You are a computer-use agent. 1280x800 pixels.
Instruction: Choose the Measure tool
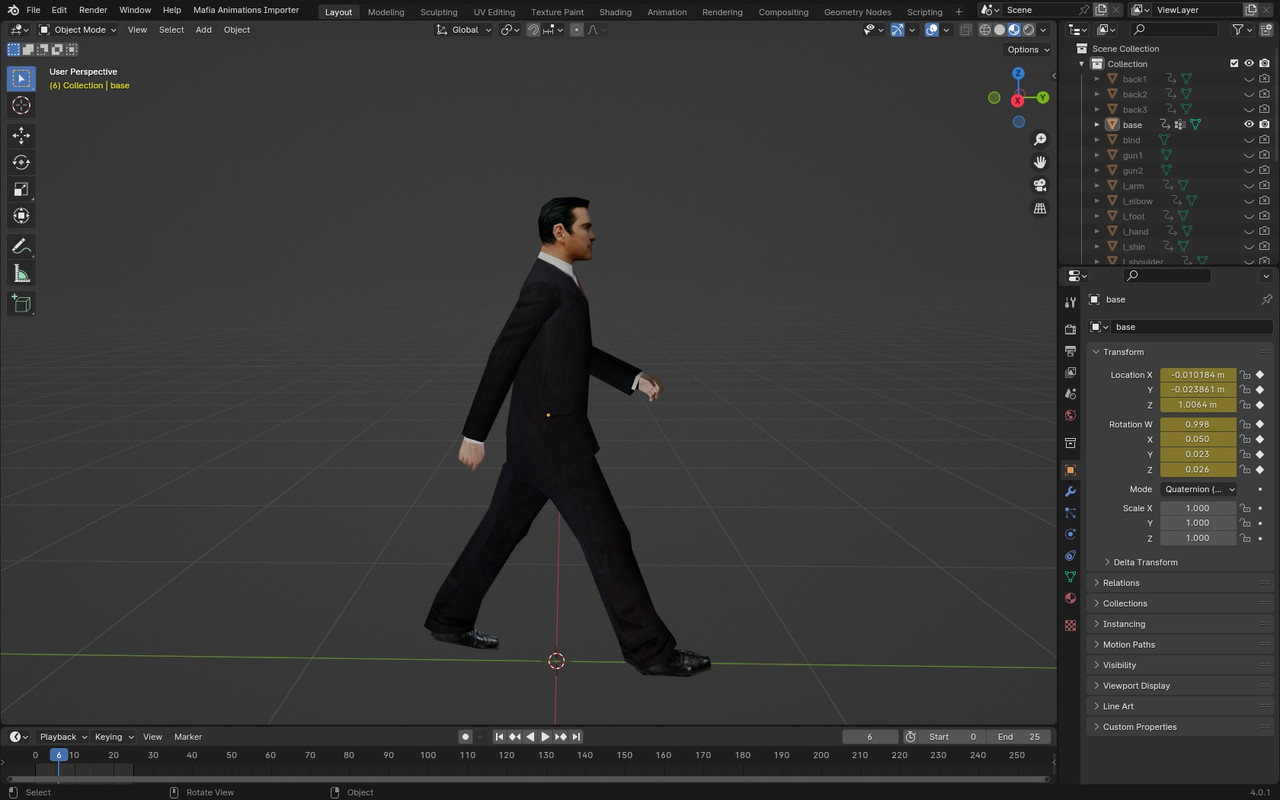[21, 273]
